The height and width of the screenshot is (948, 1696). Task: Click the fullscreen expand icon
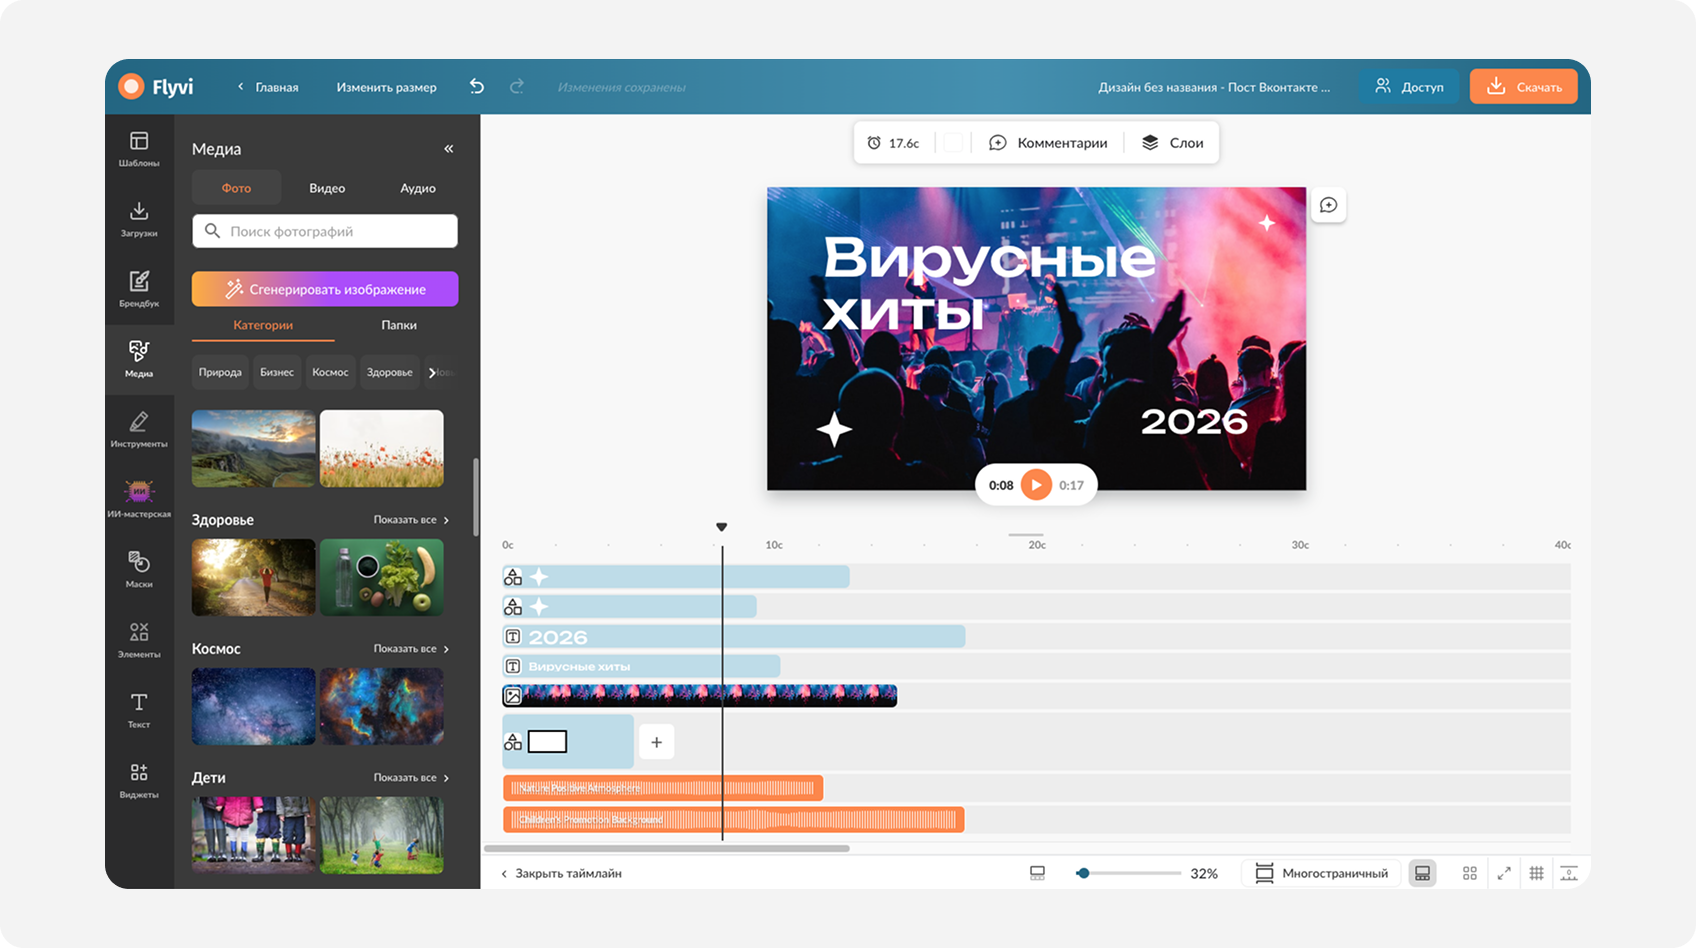1503,873
